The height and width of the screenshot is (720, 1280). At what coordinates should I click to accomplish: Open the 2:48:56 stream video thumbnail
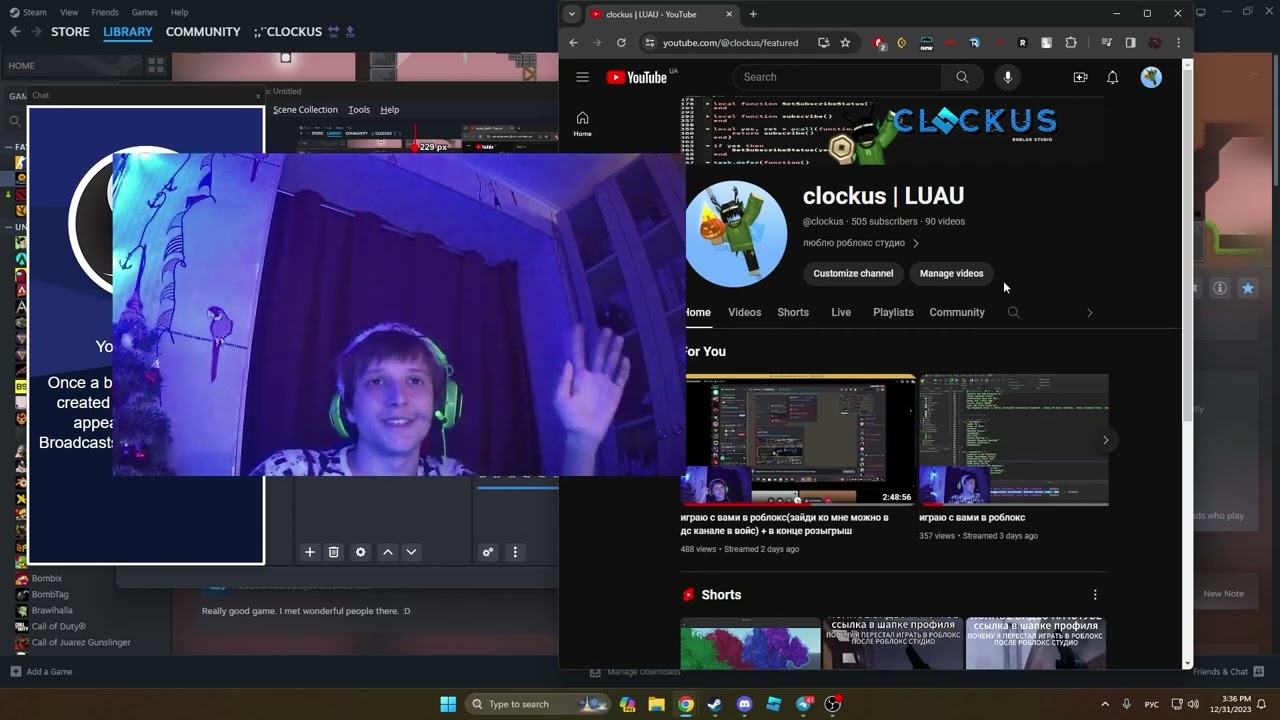[x=798, y=440]
